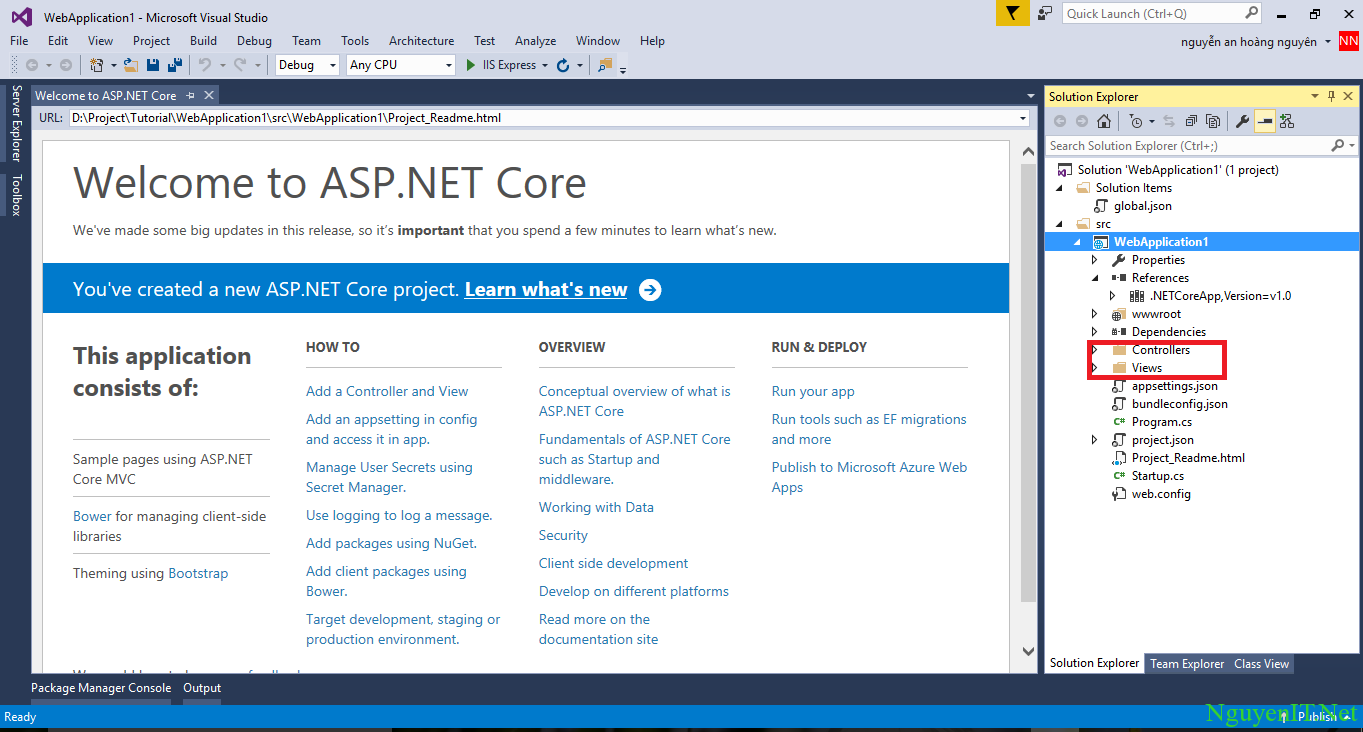The image size is (1363, 732).
Task: Click the Add a Controller and View link
Action: [387, 391]
